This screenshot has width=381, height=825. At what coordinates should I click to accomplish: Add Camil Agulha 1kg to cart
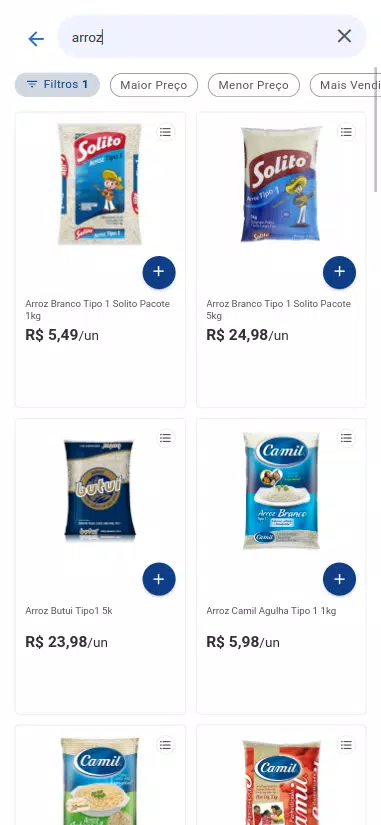(x=339, y=579)
